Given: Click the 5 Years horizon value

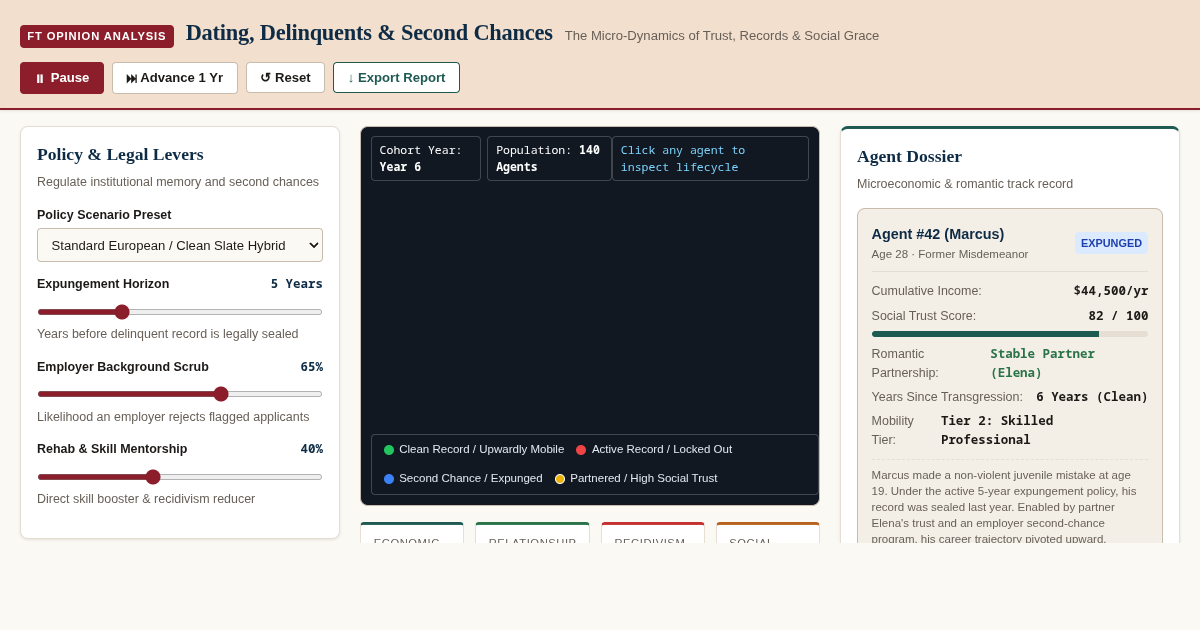Looking at the screenshot, I should [297, 284].
